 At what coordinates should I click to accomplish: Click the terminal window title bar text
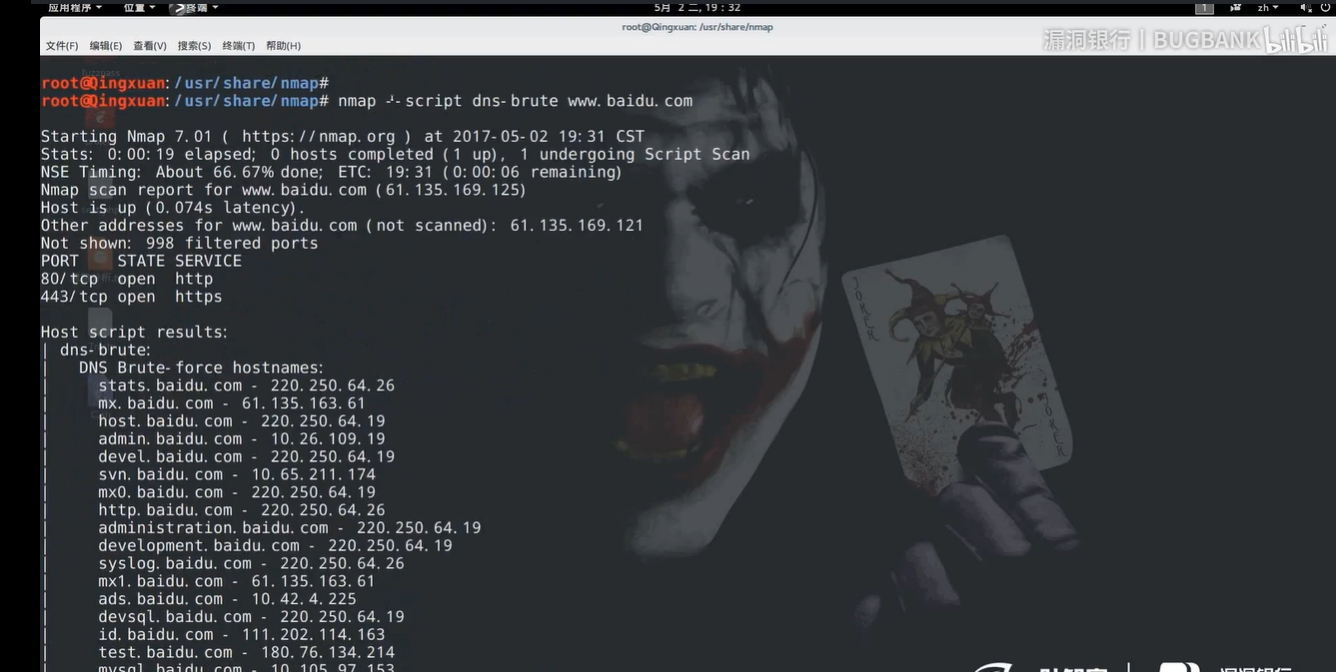(697, 27)
